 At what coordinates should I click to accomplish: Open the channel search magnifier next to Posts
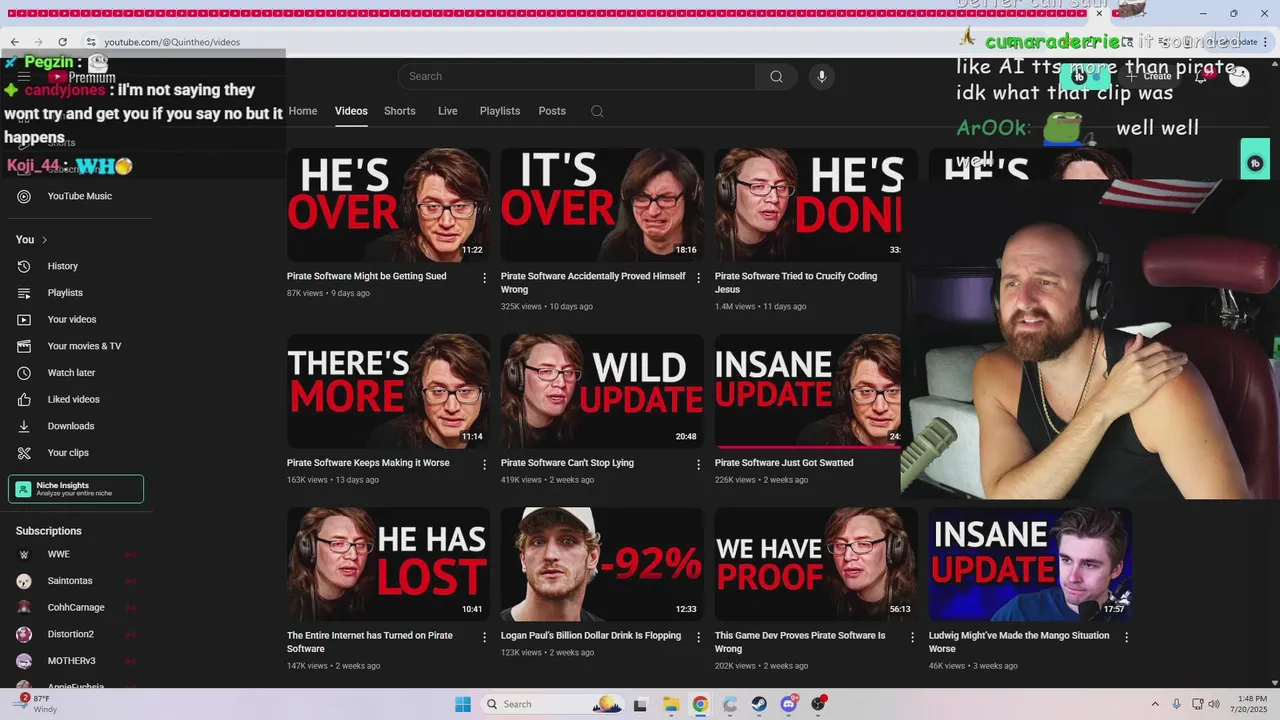(x=597, y=111)
